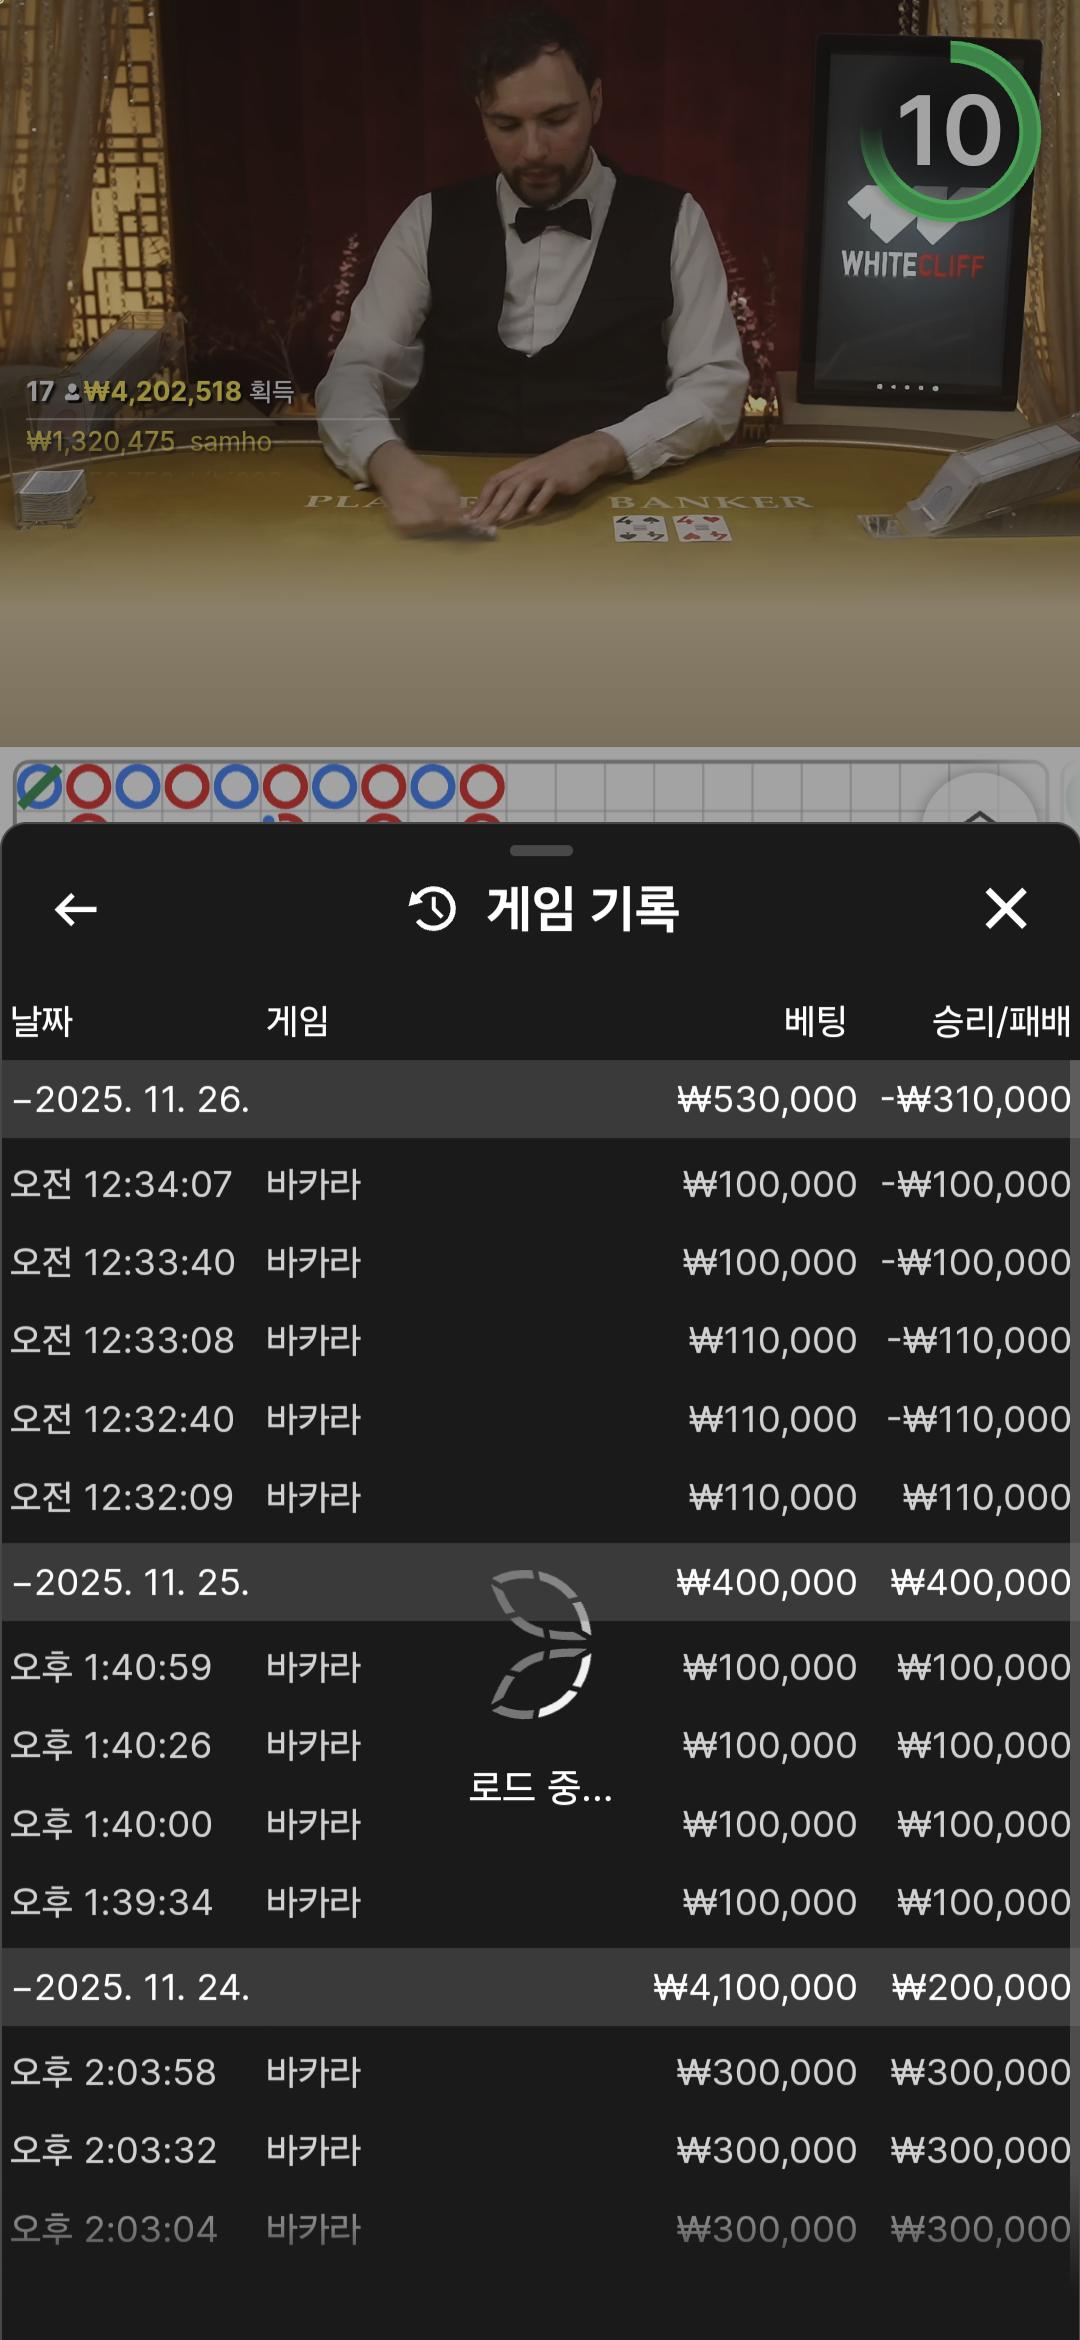Click the 베팅 column header
The image size is (1080, 2340).
tap(815, 1021)
